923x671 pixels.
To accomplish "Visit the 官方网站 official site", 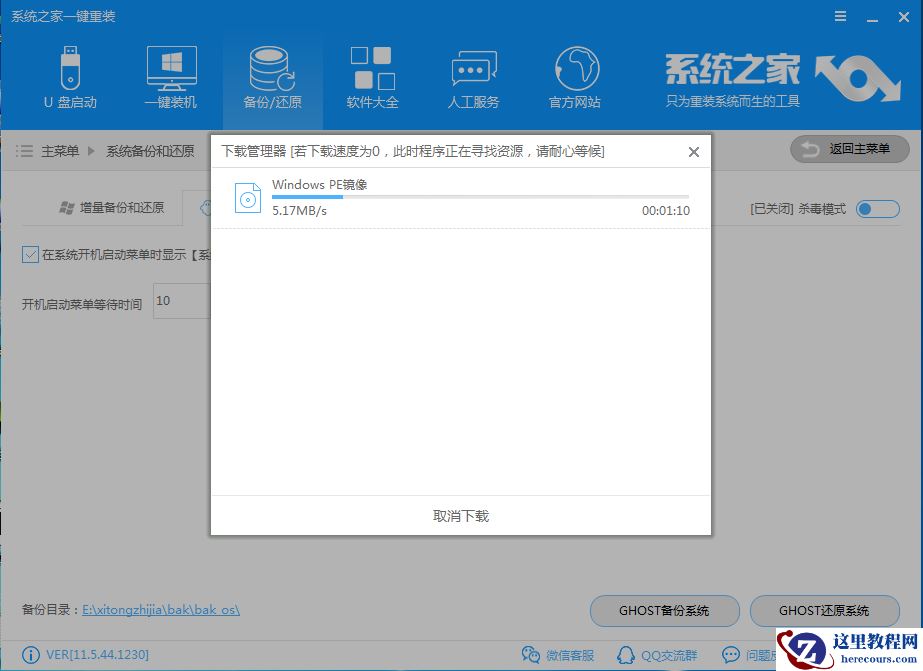I will coord(573,75).
